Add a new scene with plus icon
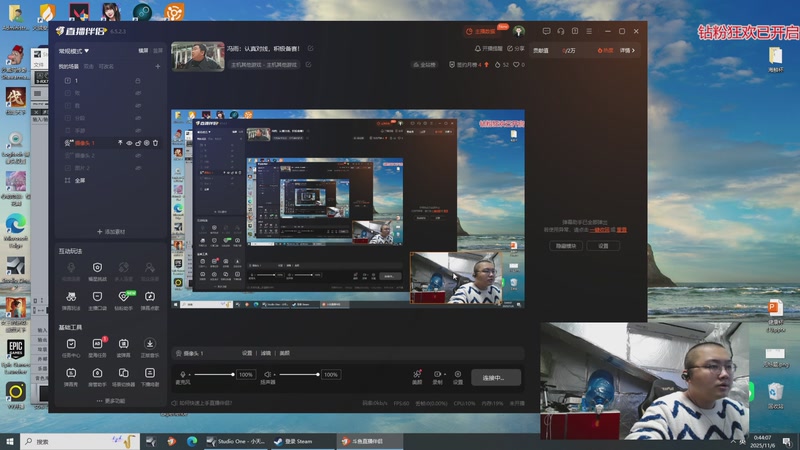Viewport: 800px width, 450px height. (x=158, y=66)
